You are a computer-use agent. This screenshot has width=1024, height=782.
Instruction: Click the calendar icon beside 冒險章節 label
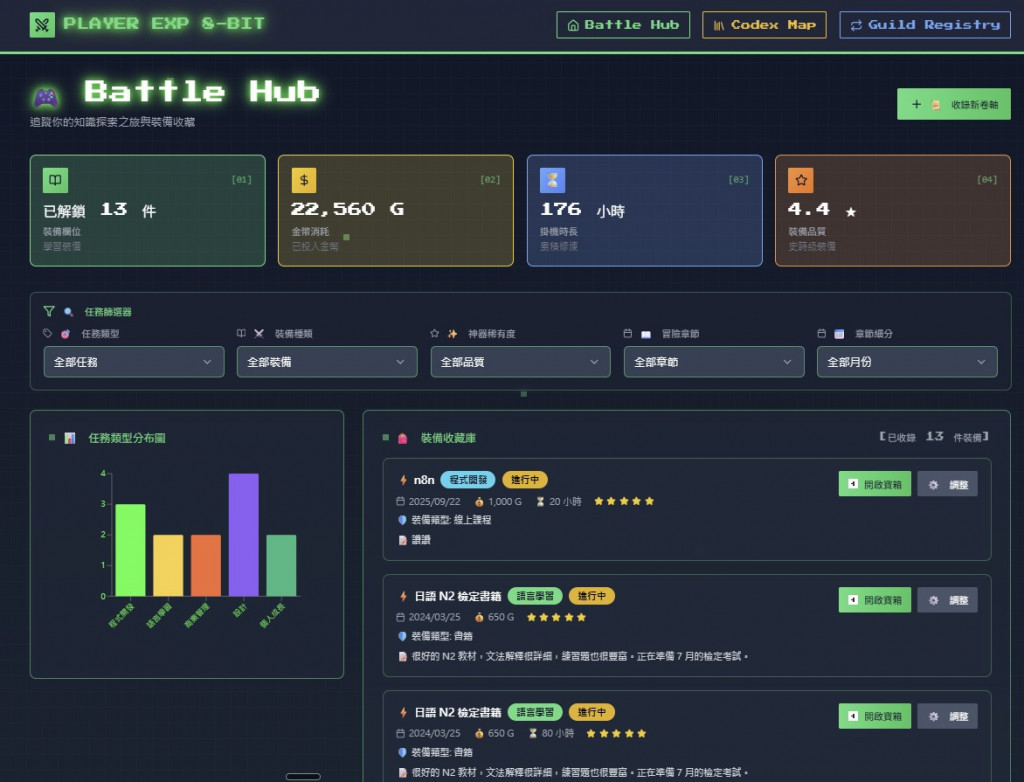pos(628,333)
